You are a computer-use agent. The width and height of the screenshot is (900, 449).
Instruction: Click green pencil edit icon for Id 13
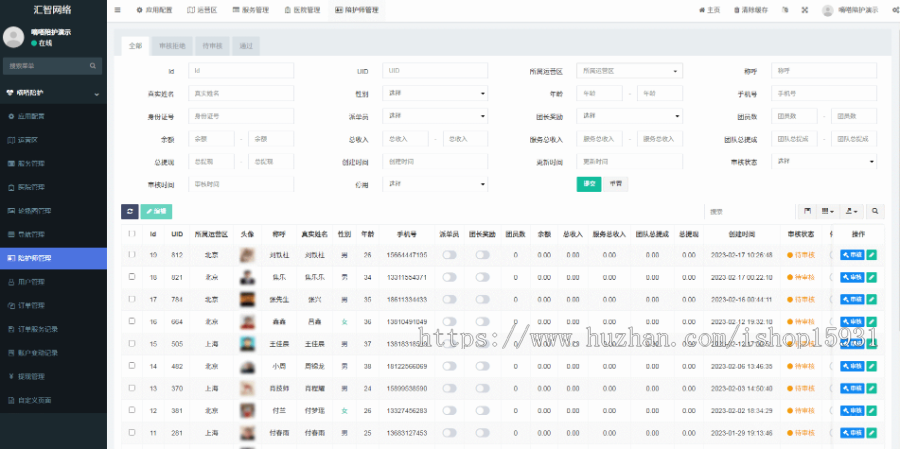872,388
